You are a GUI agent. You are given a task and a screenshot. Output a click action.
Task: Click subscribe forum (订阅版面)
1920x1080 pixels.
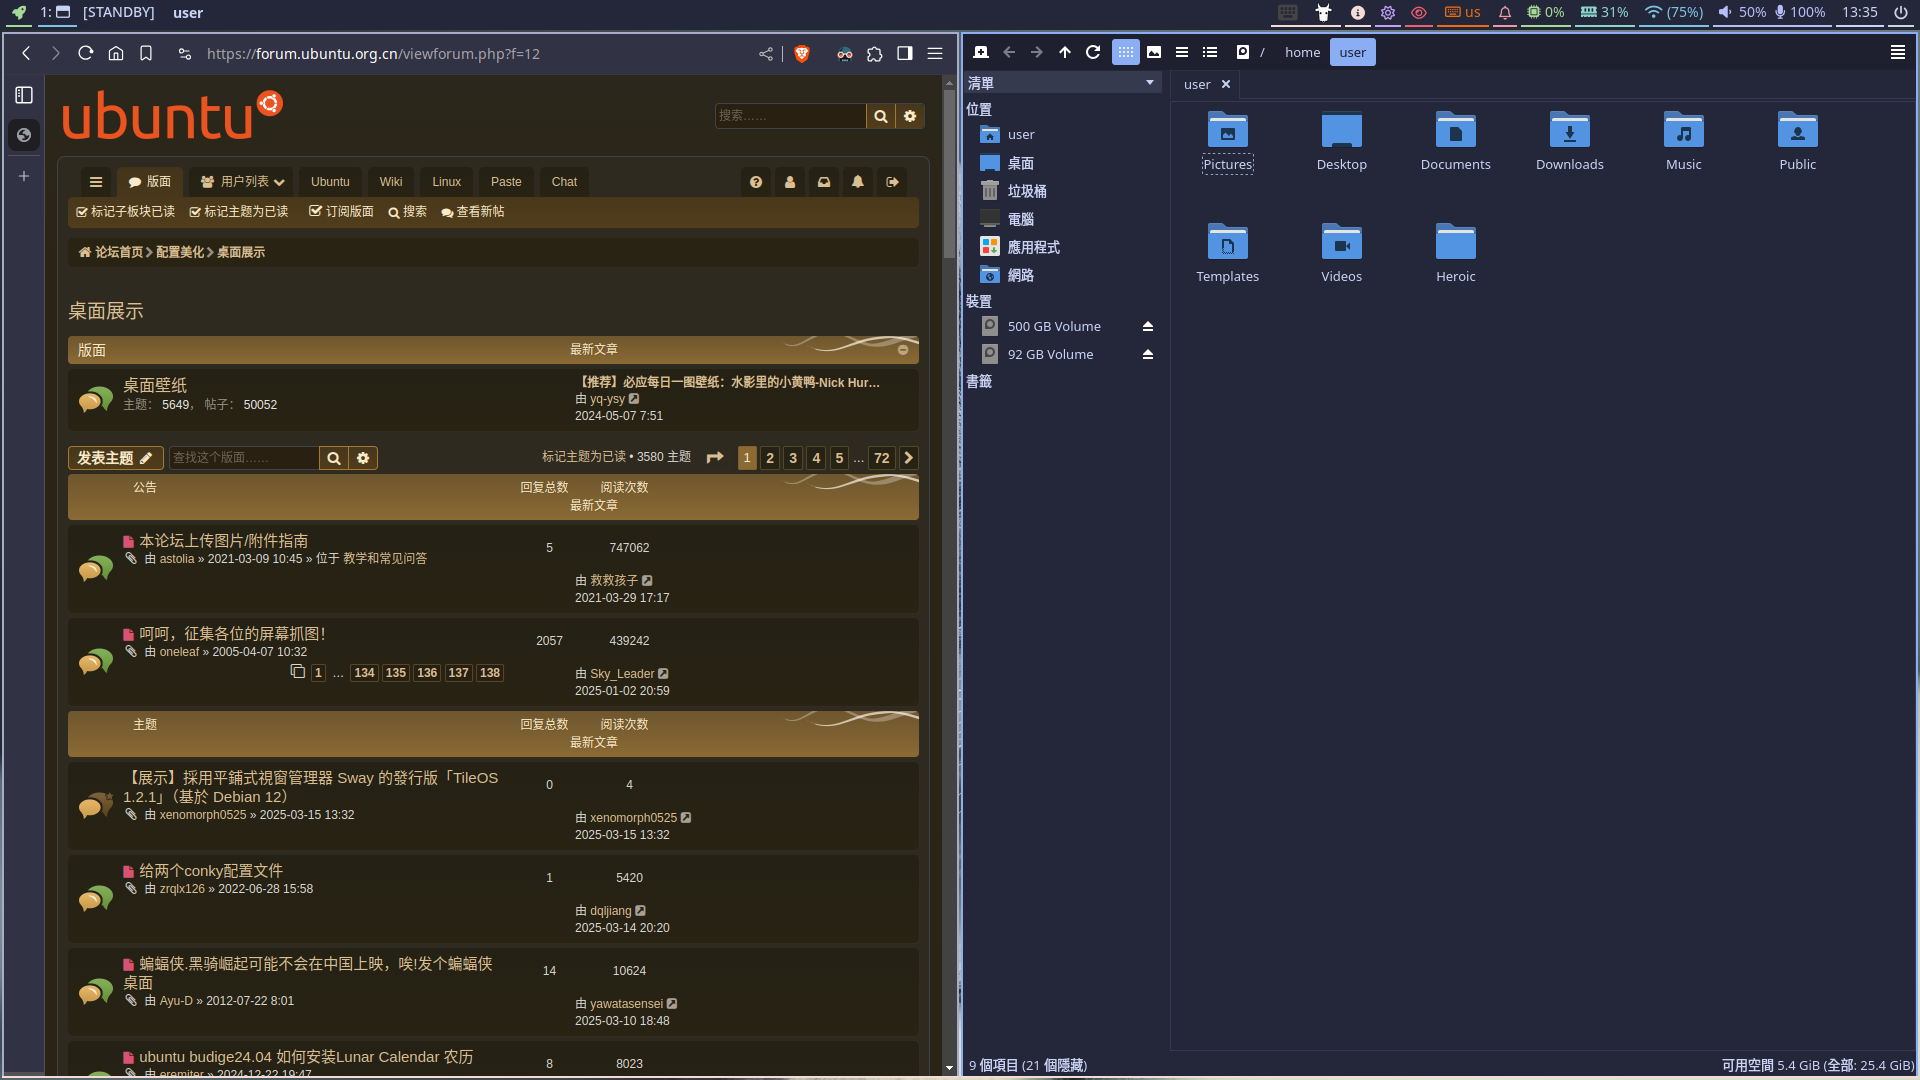[x=341, y=212]
